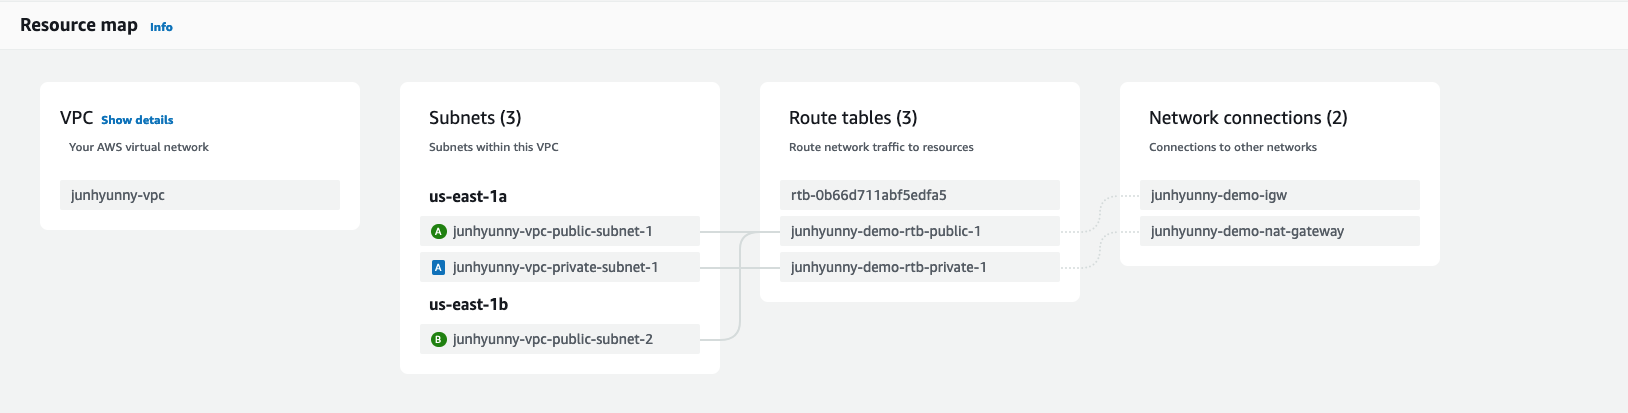The image size is (1628, 413).
Task: Click blue A icon of private-subnet-1
Action: coord(438,267)
